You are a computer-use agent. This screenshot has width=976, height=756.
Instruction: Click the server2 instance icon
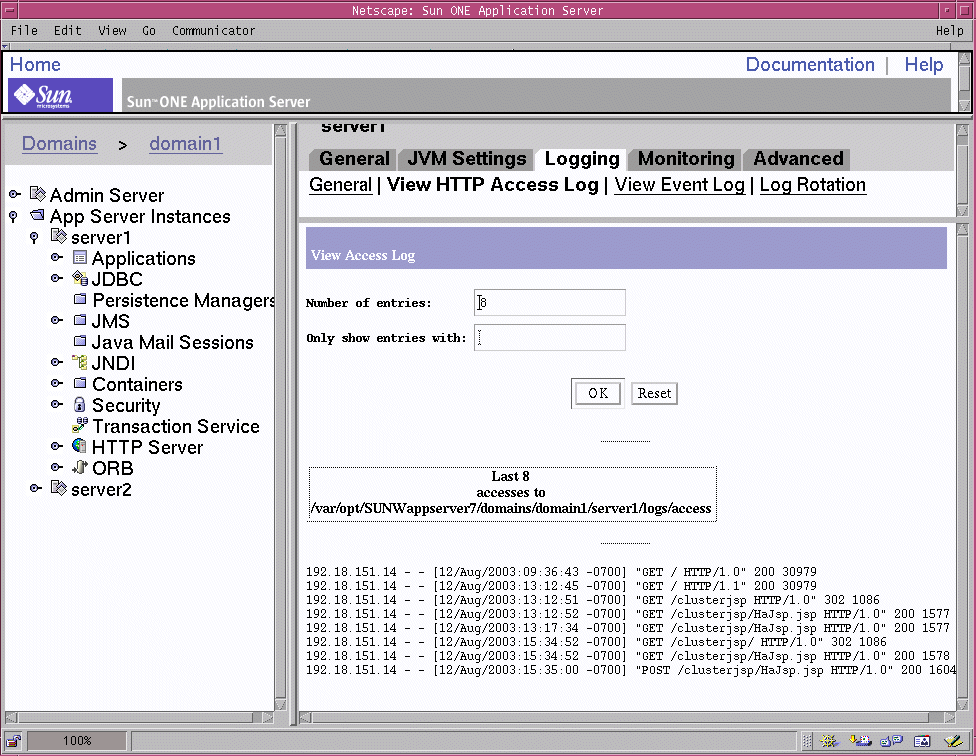[59, 488]
